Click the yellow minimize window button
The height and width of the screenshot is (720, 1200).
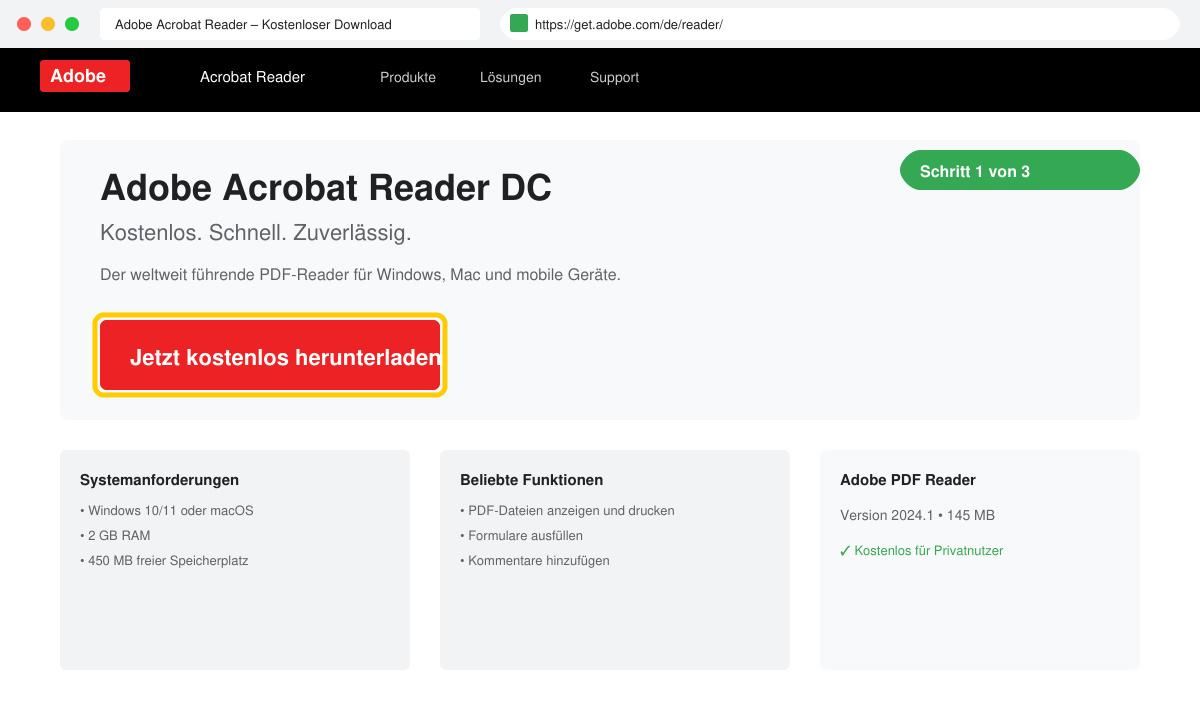[x=48, y=24]
